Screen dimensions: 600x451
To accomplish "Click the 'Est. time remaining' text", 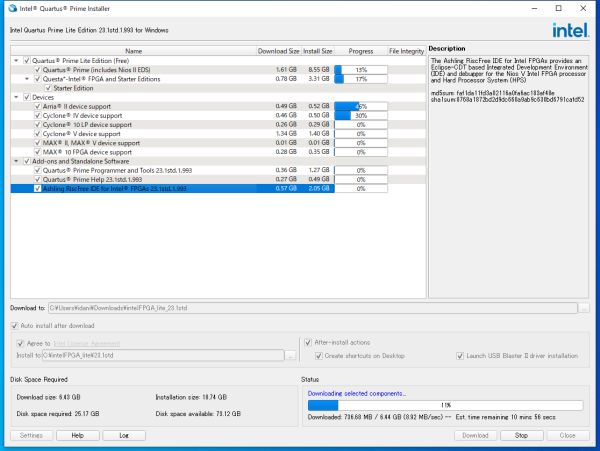I will [x=505, y=417].
